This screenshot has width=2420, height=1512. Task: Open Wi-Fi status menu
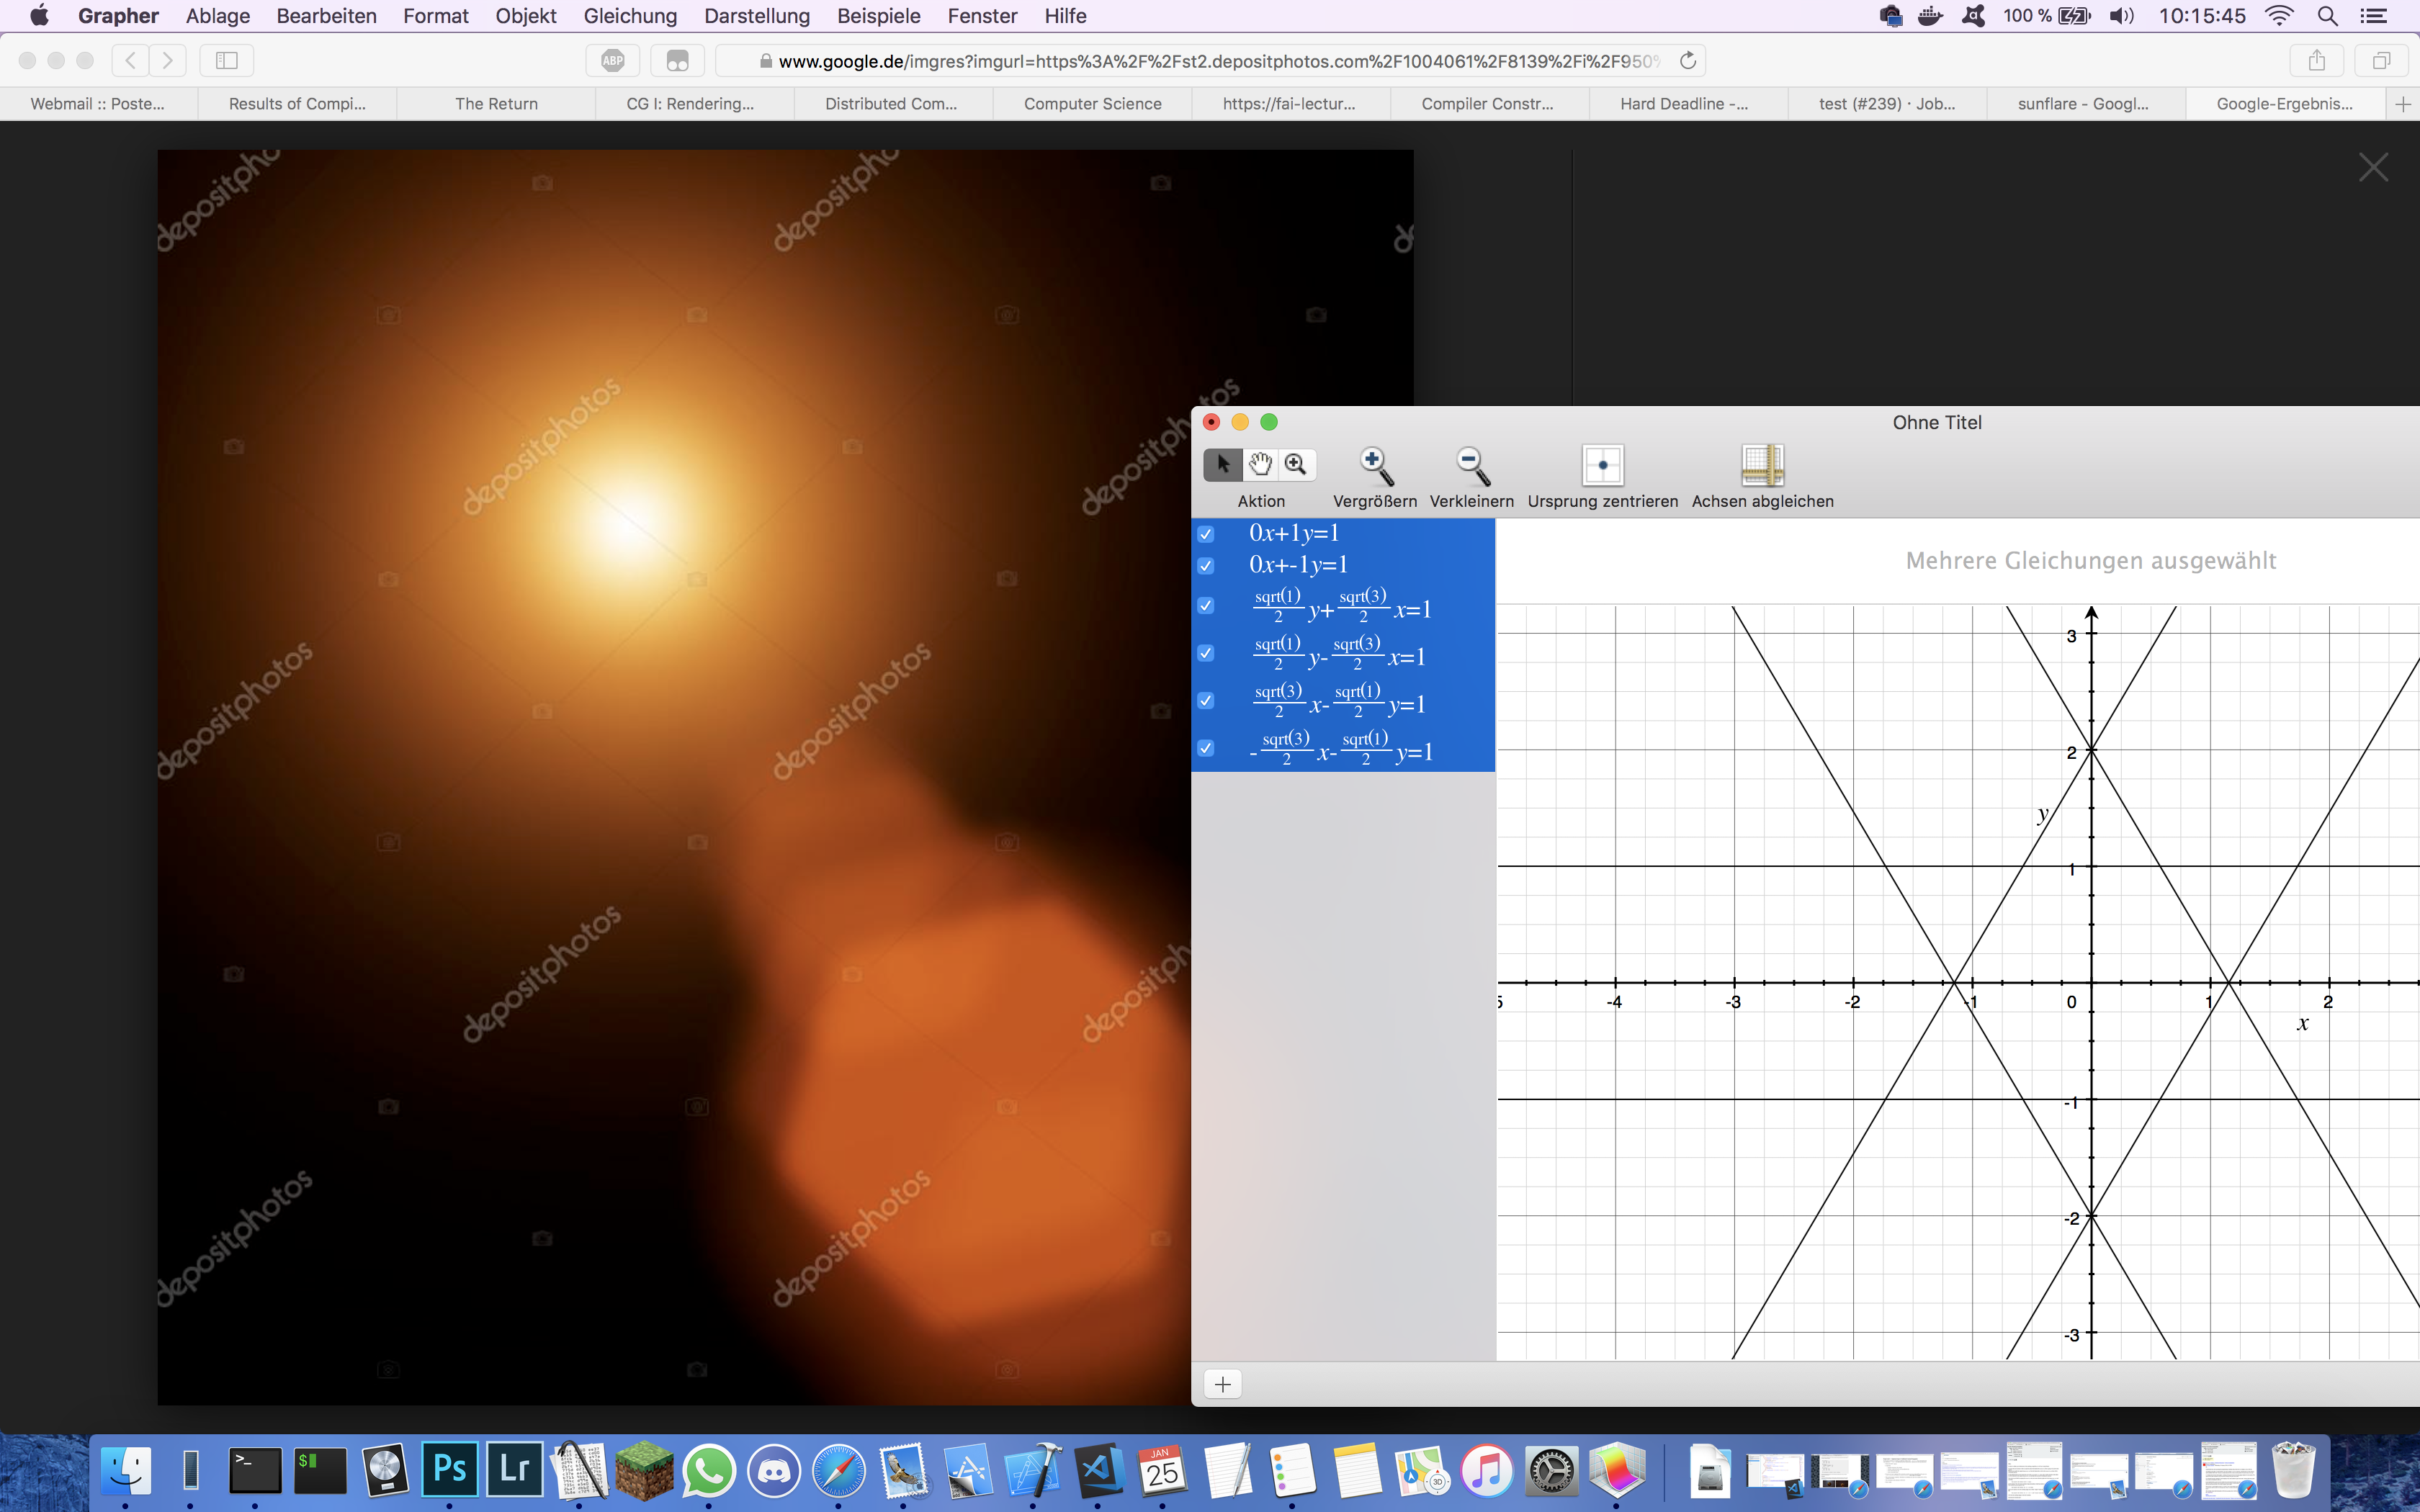click(2279, 16)
